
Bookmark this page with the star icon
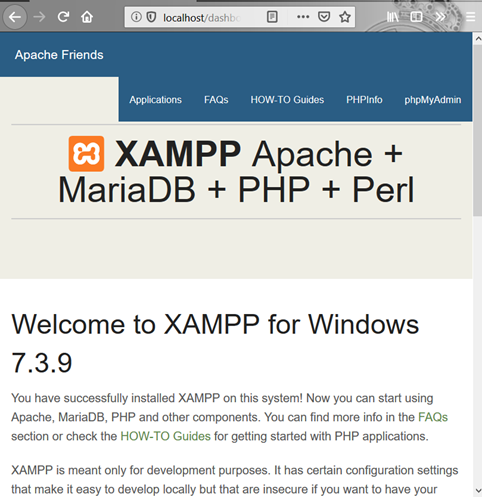click(x=345, y=17)
